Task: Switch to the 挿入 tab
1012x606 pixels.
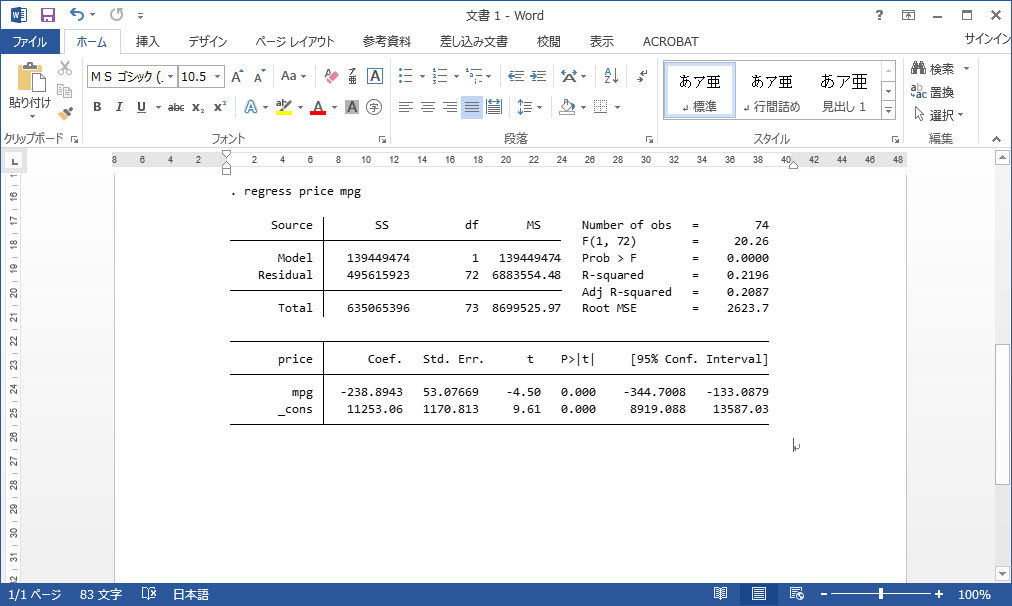Action: click(148, 41)
